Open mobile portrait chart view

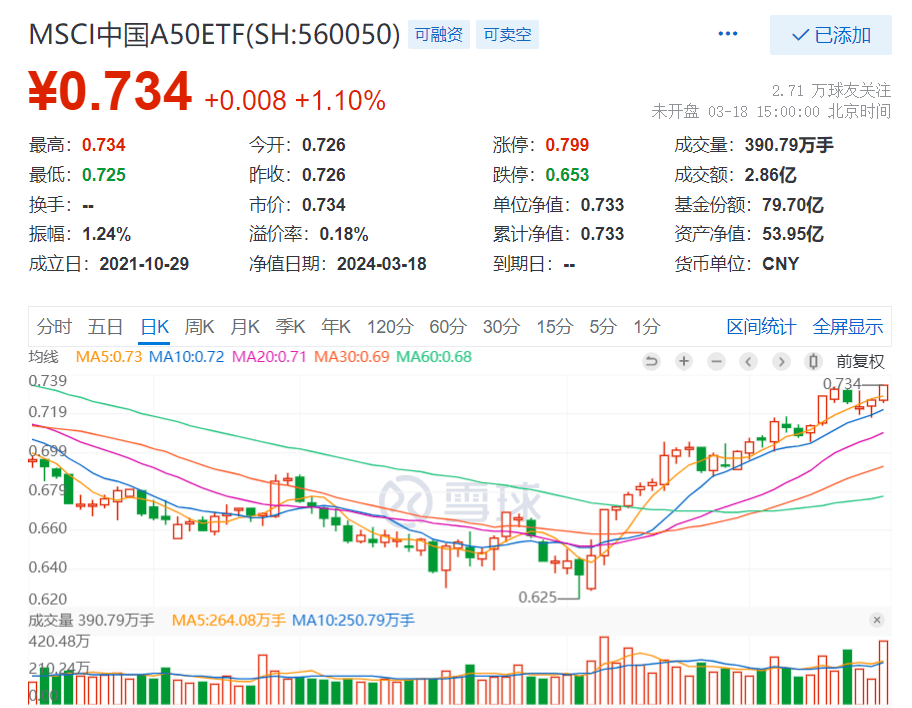click(x=814, y=361)
